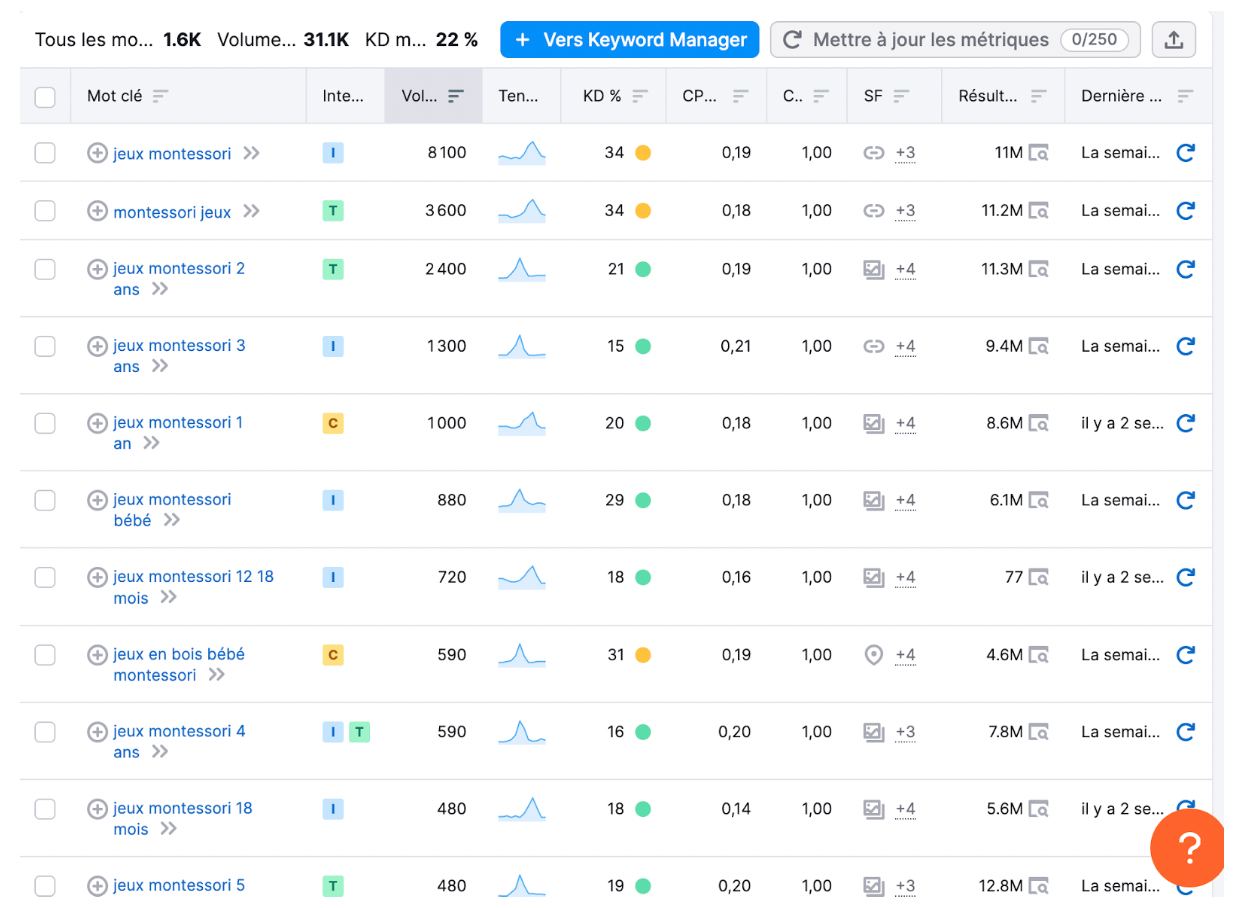The width and height of the screenshot is (1234, 908).
Task: Open the jeux en bois bébé montessori link
Action: 179,665
